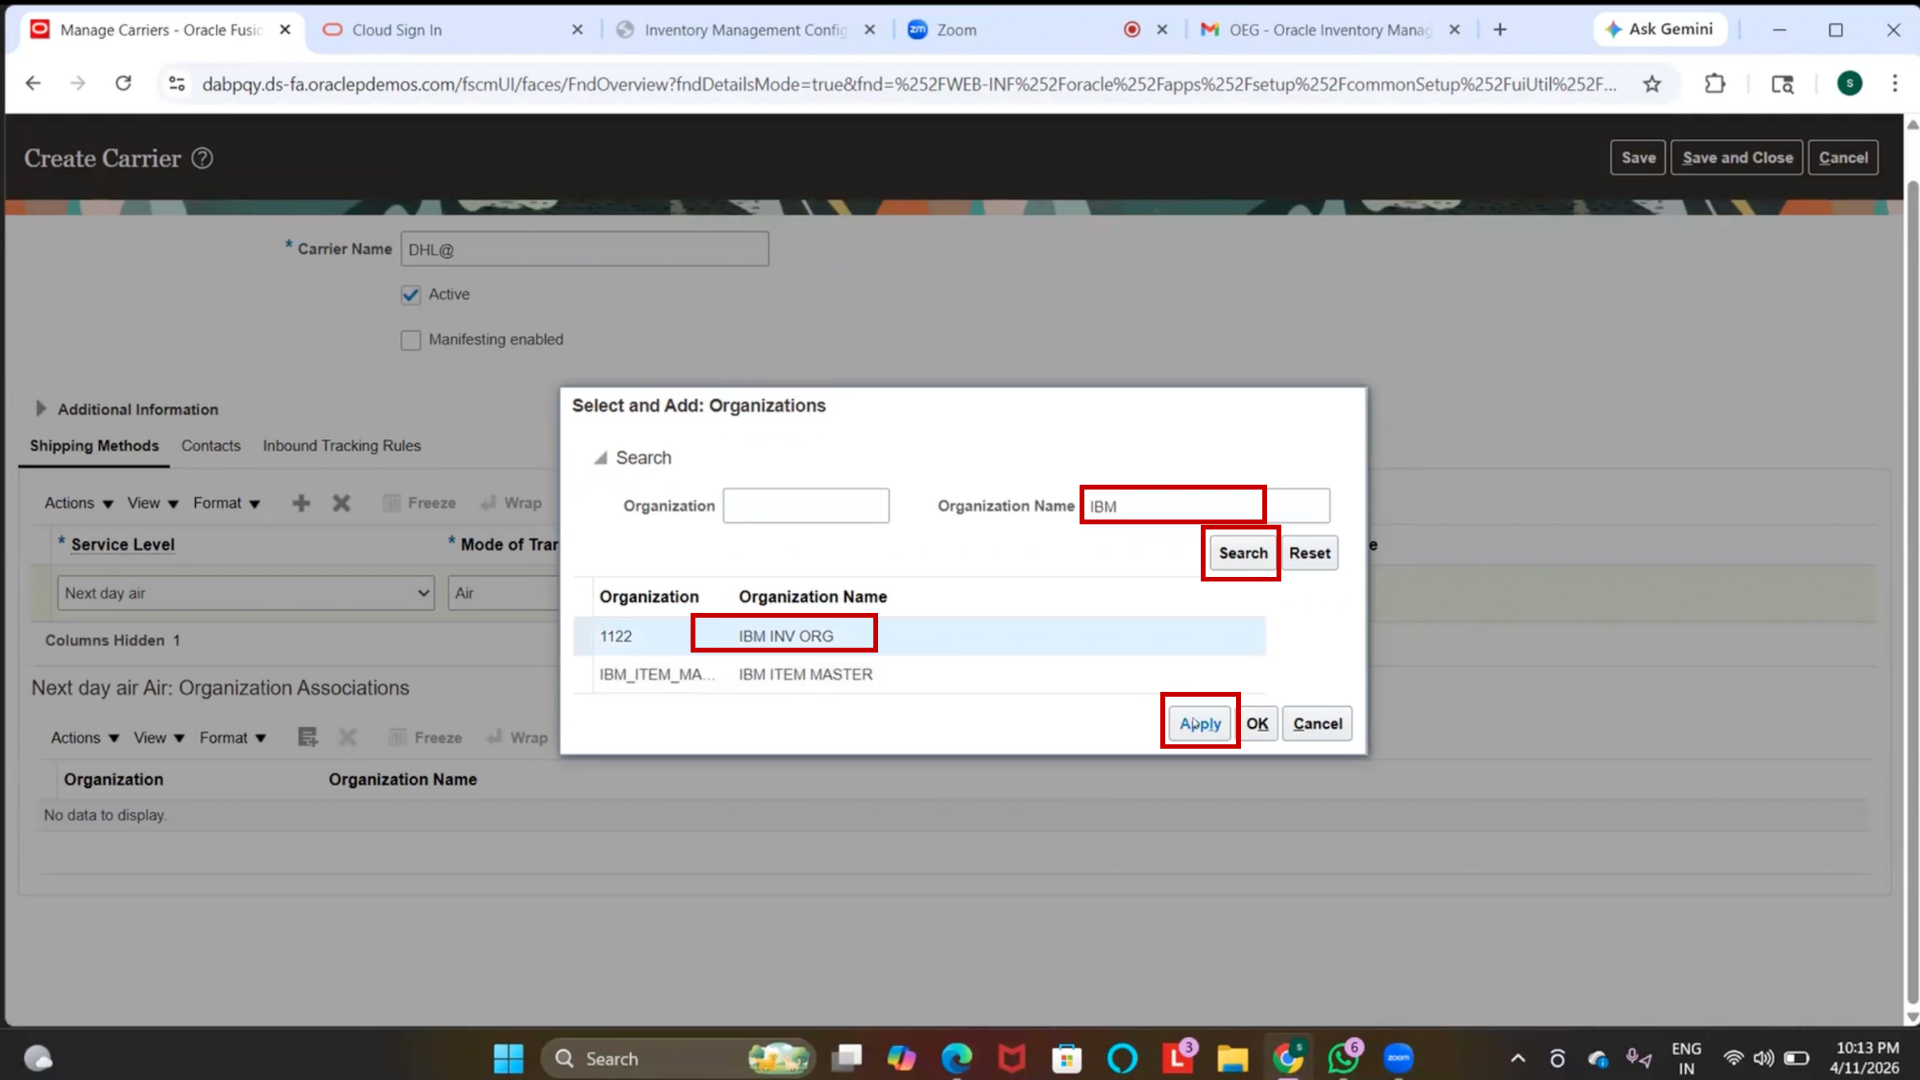Bookmark this page with the star icon
1920x1080 pixels.
(1652, 84)
